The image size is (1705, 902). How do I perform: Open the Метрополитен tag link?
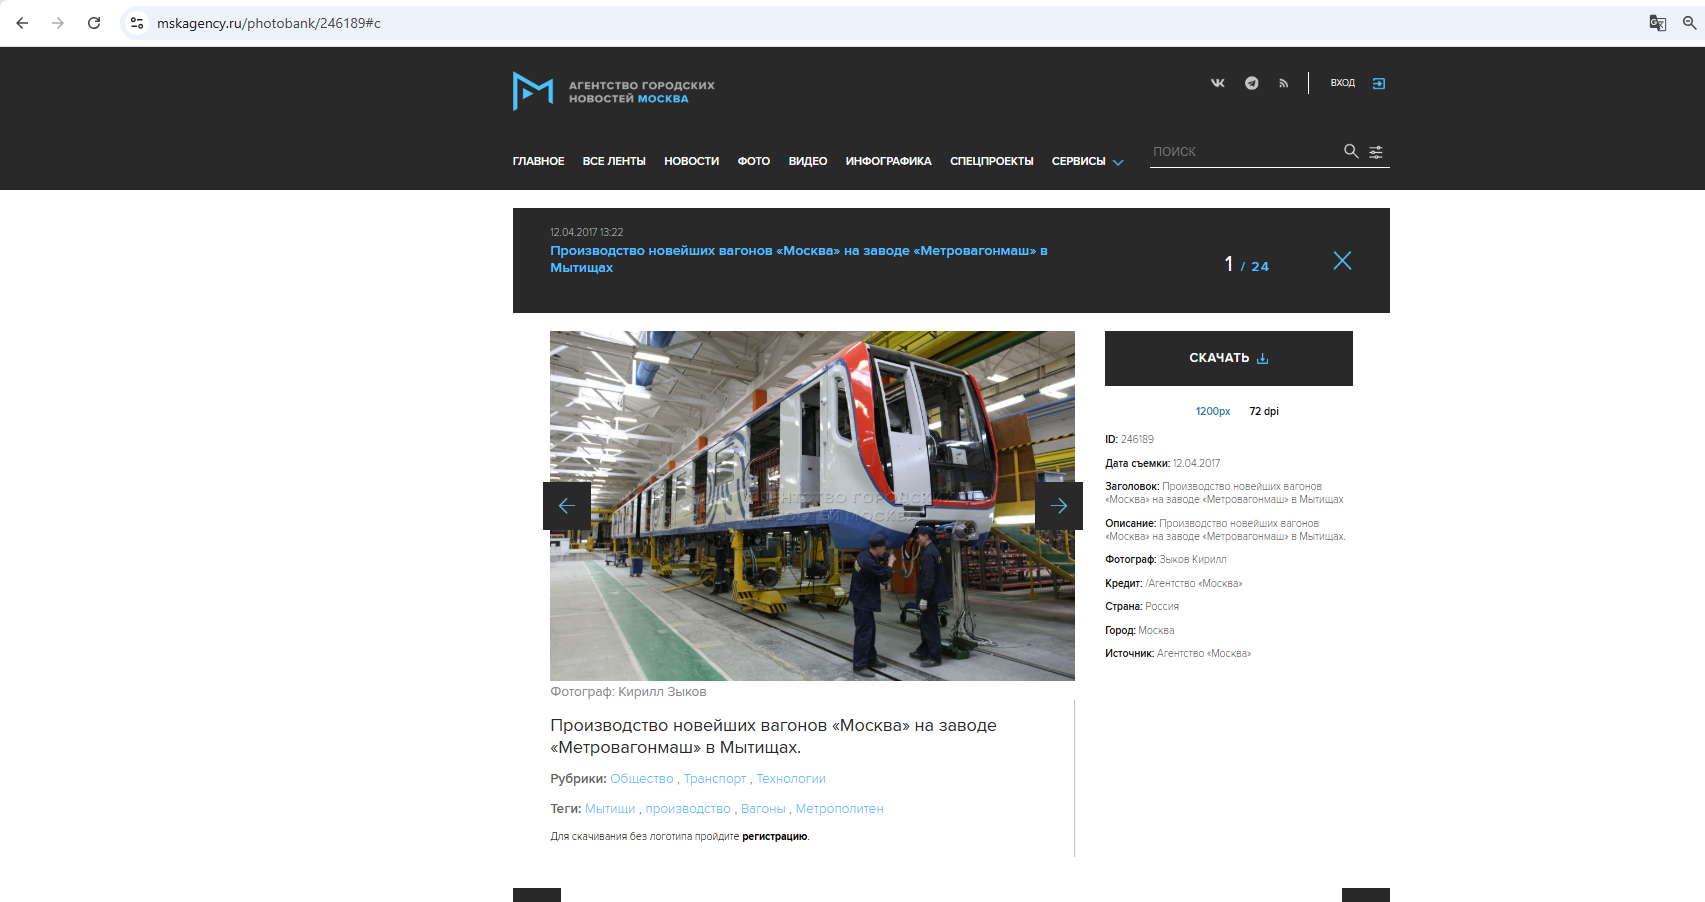click(x=839, y=809)
